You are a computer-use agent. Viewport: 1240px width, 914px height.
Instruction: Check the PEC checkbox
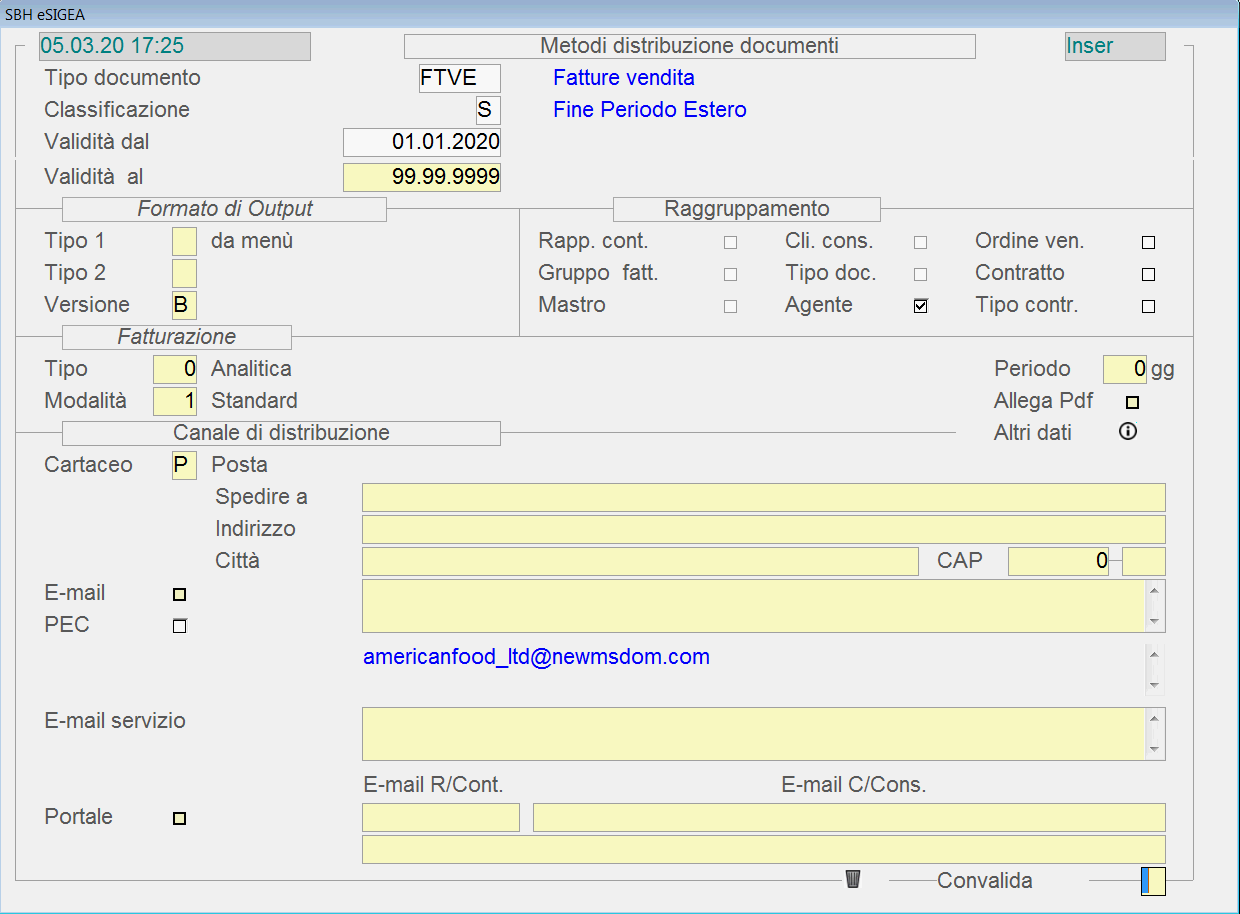pyautogui.click(x=180, y=626)
